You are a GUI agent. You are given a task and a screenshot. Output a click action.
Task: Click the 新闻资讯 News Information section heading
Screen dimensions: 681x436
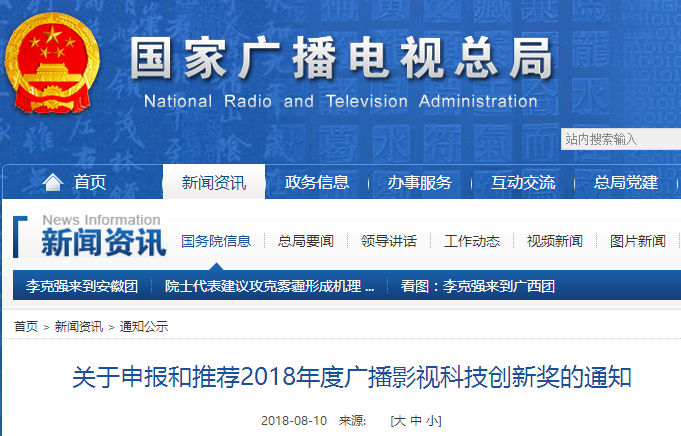point(103,235)
